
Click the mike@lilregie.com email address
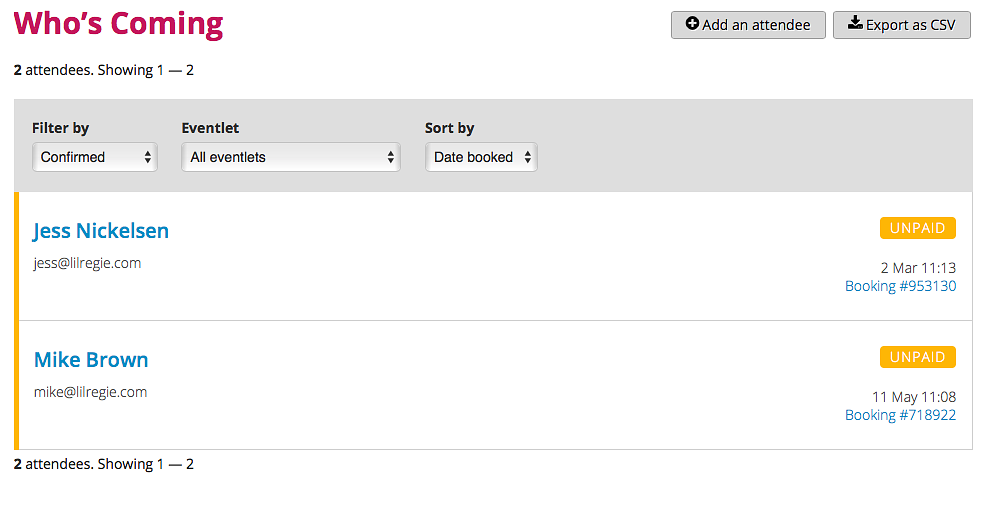(x=90, y=392)
